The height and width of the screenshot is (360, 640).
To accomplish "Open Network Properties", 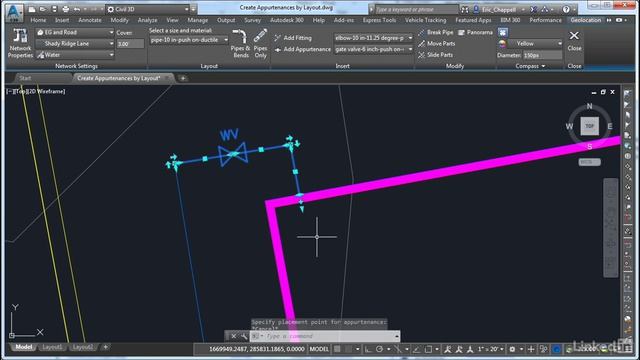I will [20, 43].
